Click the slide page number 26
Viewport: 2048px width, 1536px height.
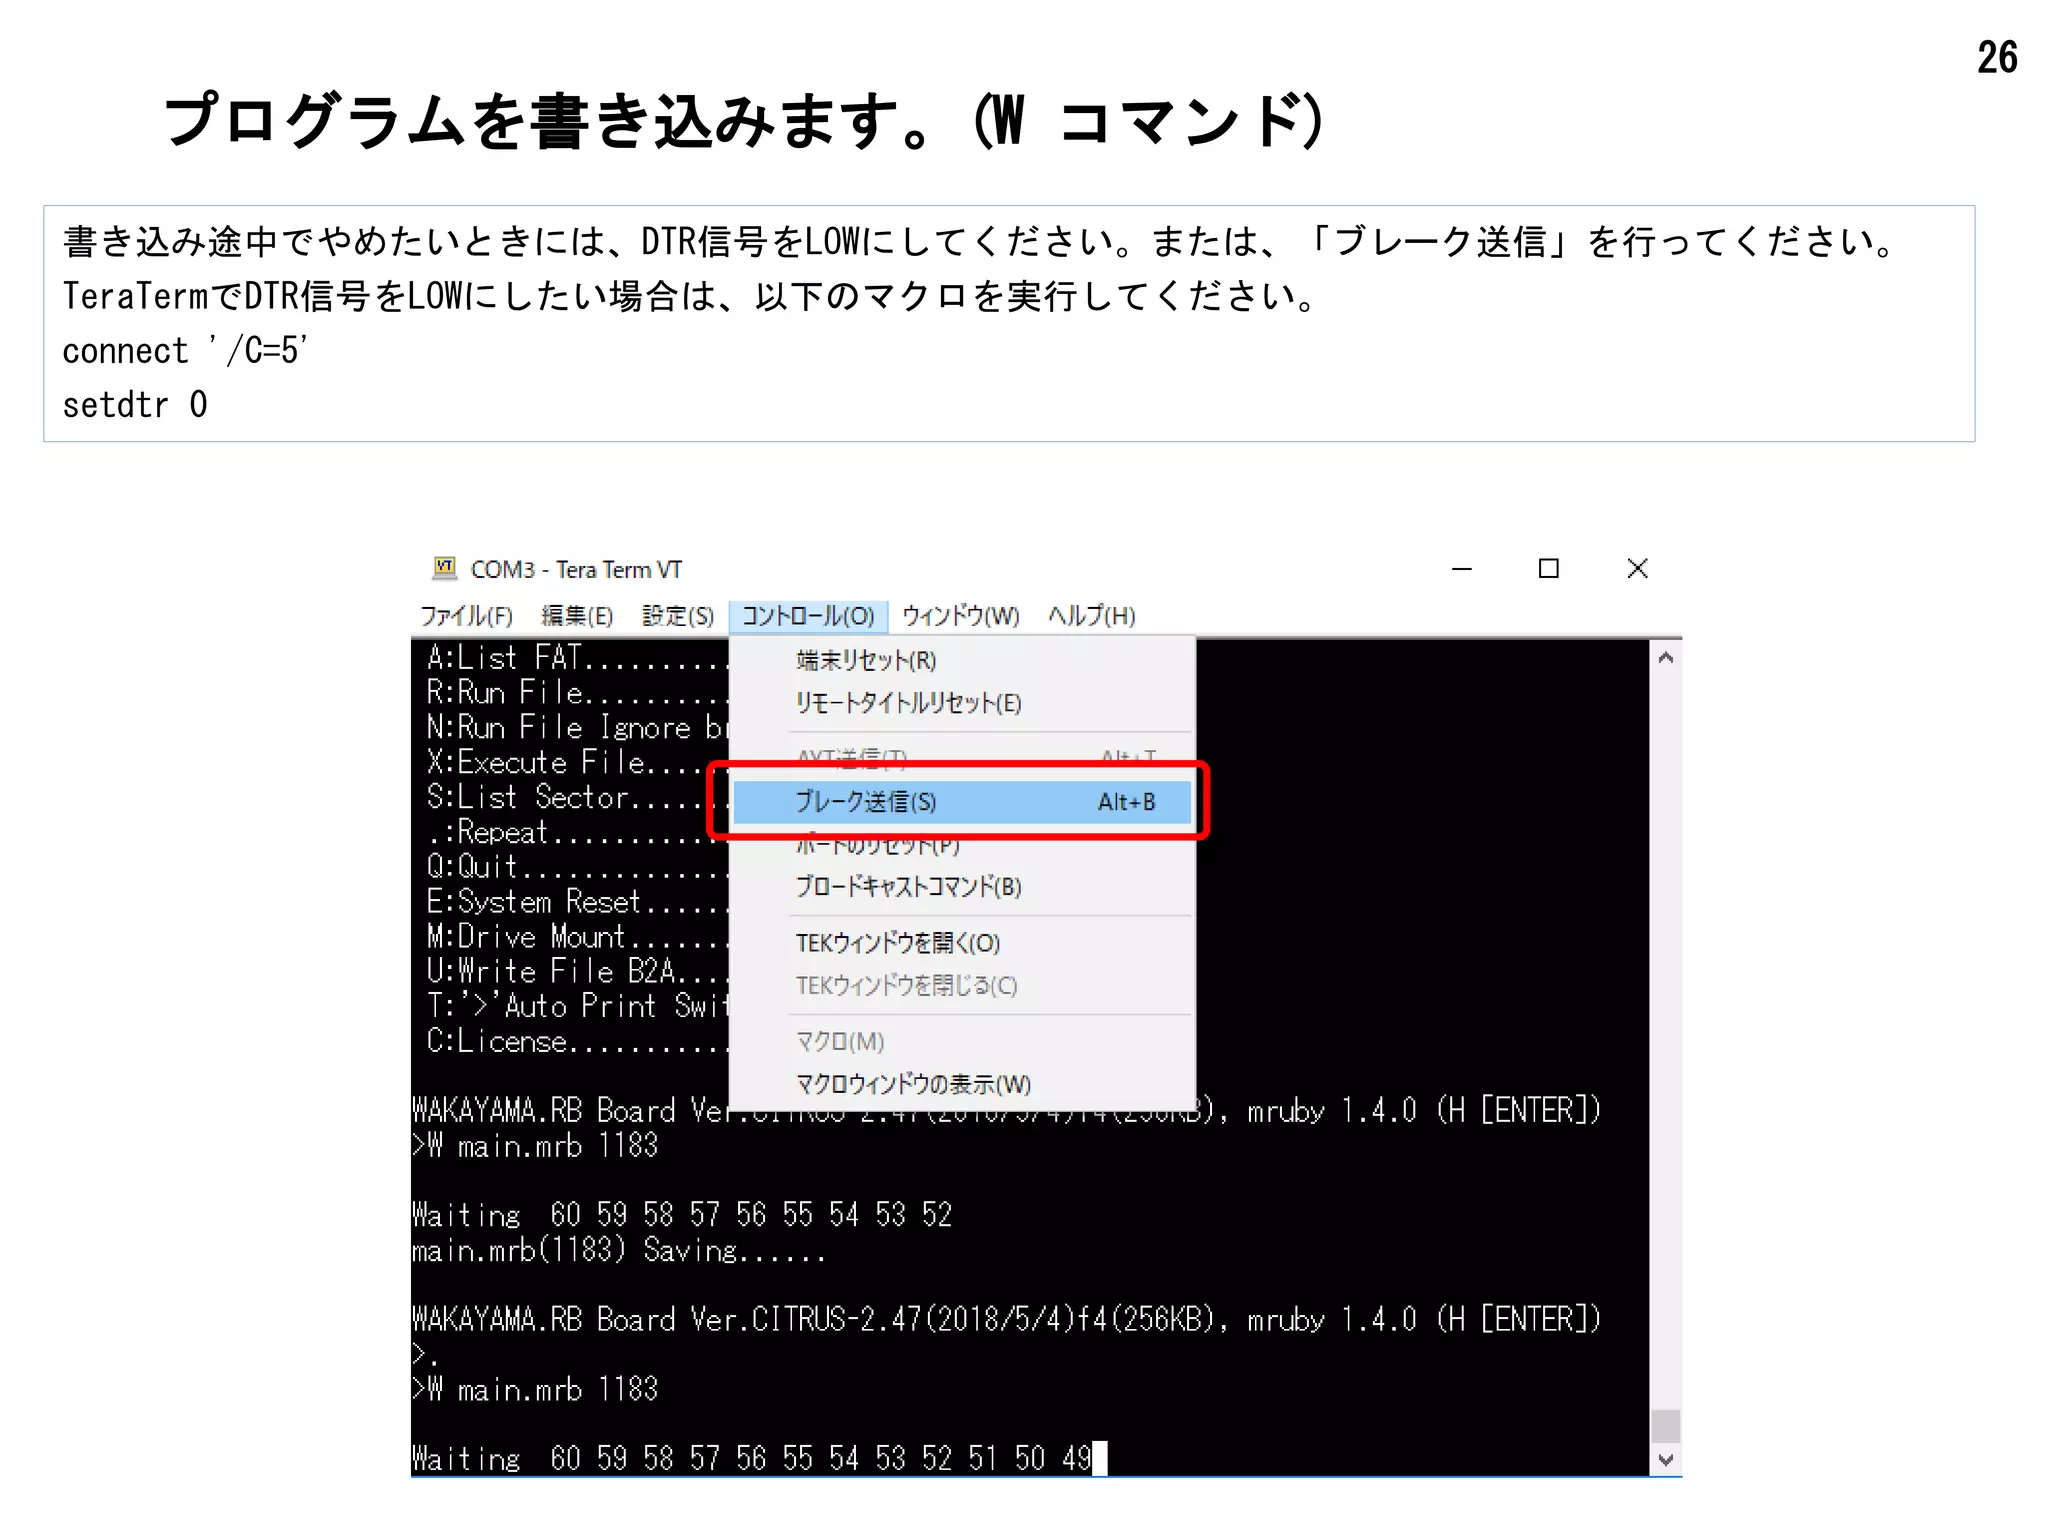[1997, 58]
